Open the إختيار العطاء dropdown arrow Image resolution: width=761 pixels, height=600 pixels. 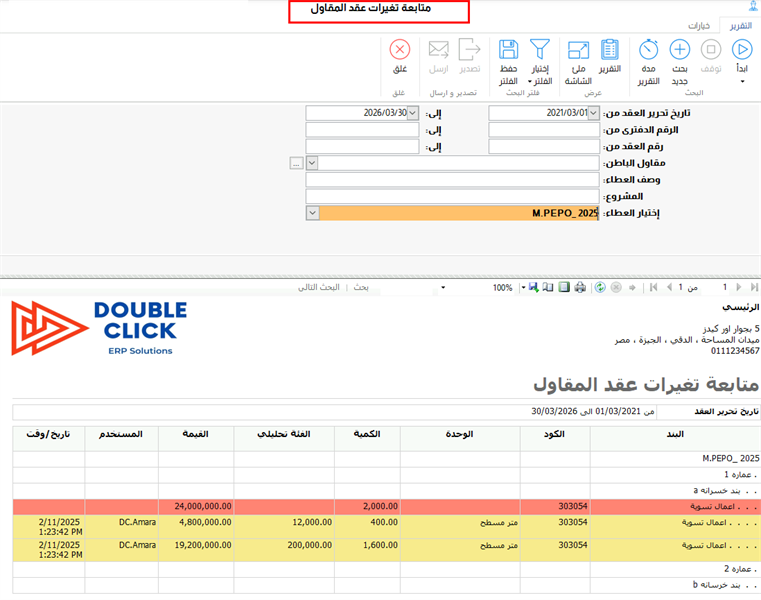312,213
